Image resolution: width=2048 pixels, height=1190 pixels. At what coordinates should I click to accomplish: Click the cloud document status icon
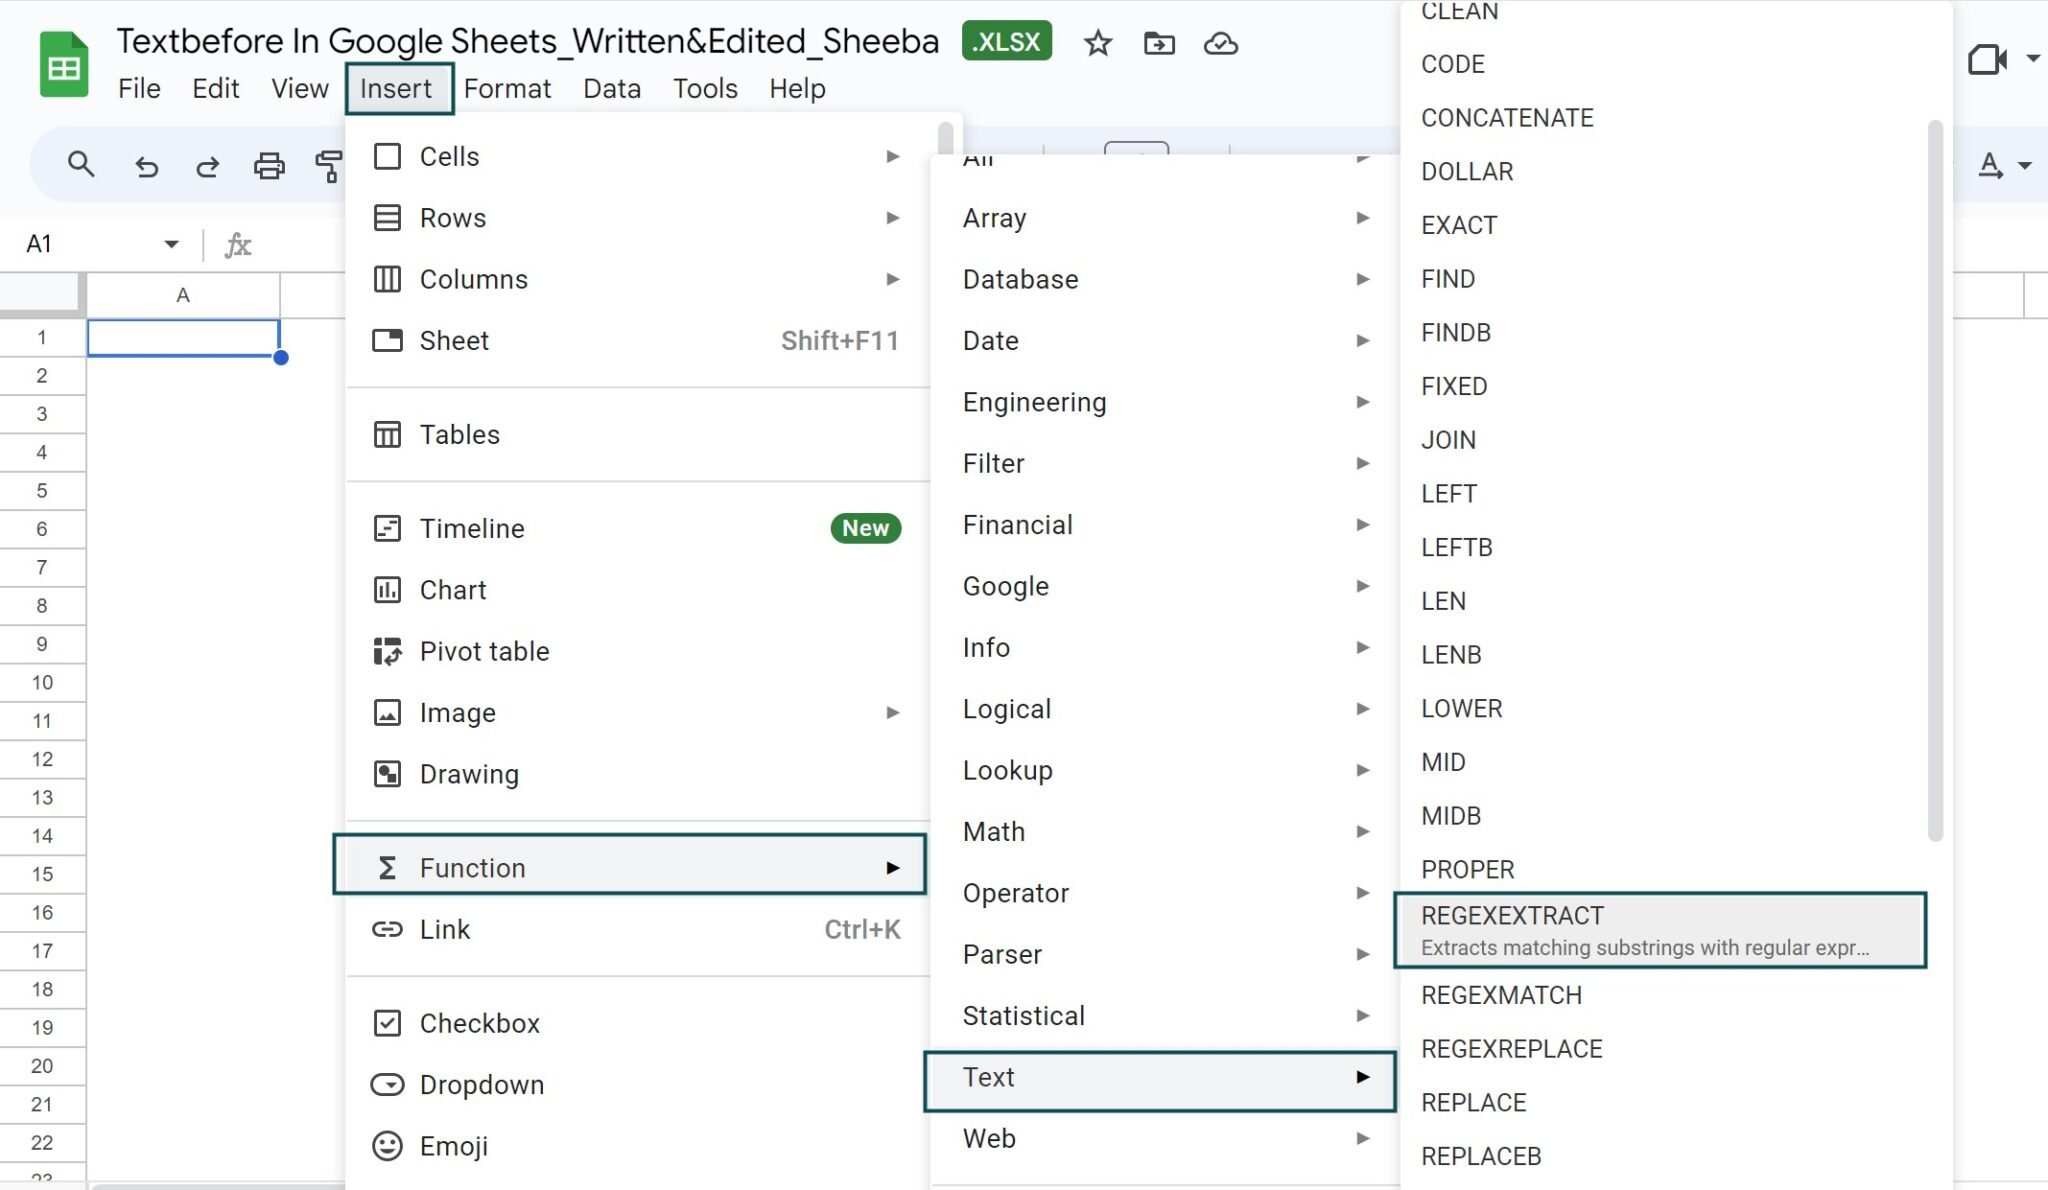click(1220, 43)
